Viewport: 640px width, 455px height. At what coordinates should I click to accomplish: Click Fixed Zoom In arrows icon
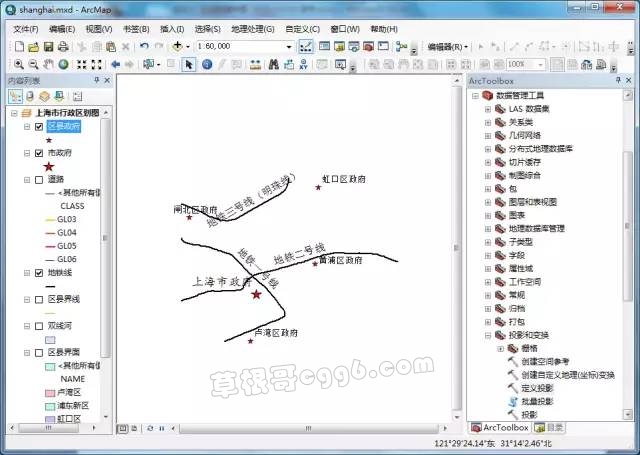(82, 64)
